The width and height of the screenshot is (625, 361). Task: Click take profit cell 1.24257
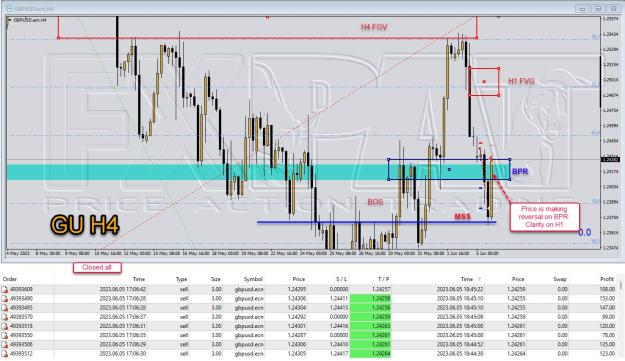pos(381,290)
